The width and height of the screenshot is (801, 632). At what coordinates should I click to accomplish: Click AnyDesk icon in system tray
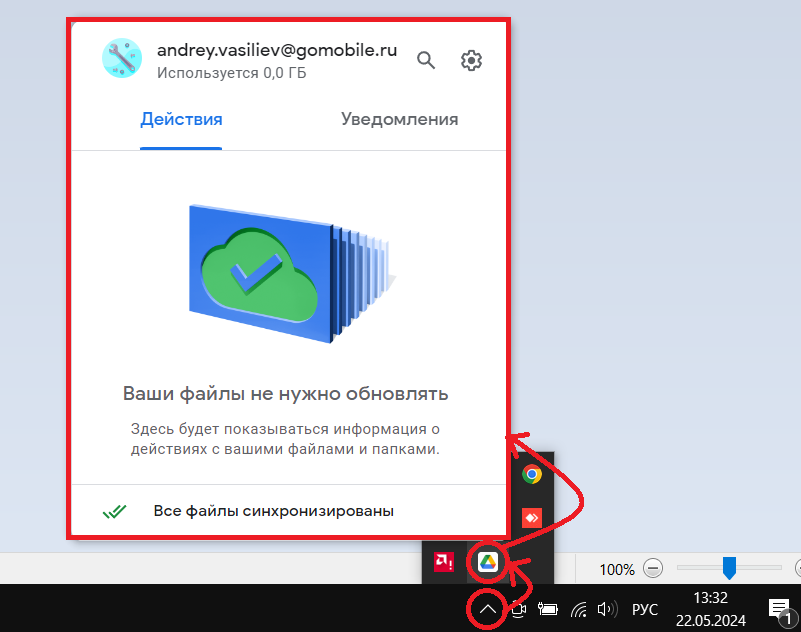(x=532, y=518)
